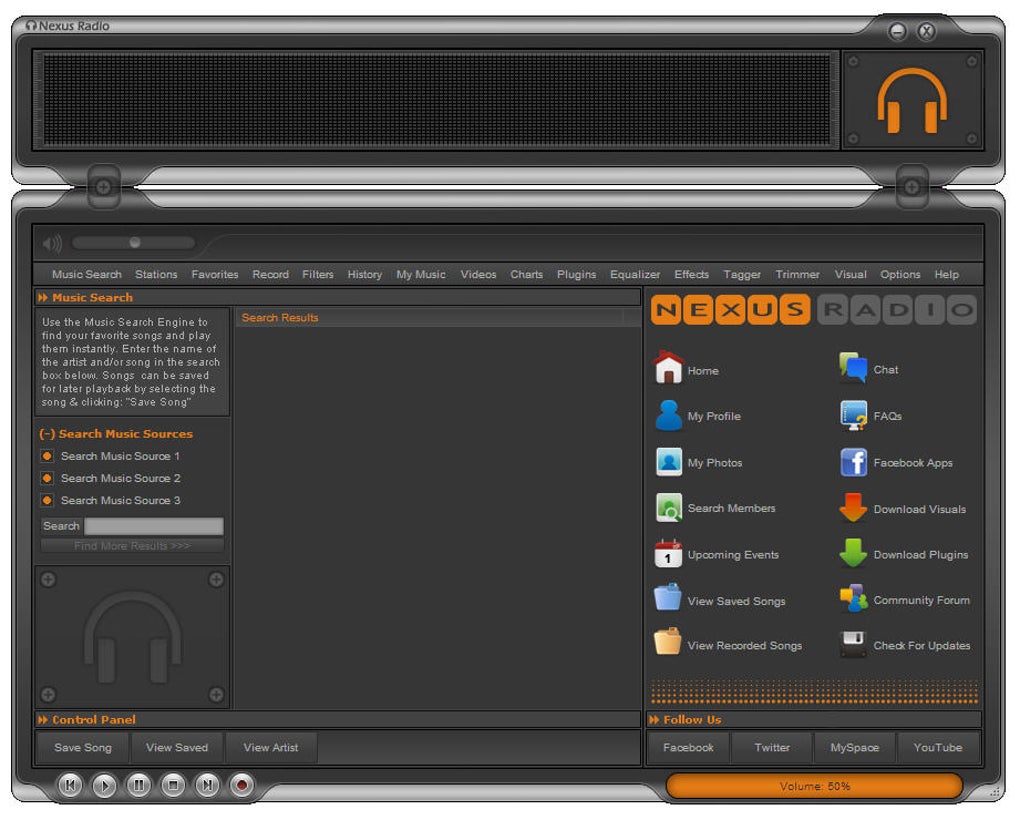
Task: Open View Saved Songs folder icon
Action: point(667,598)
